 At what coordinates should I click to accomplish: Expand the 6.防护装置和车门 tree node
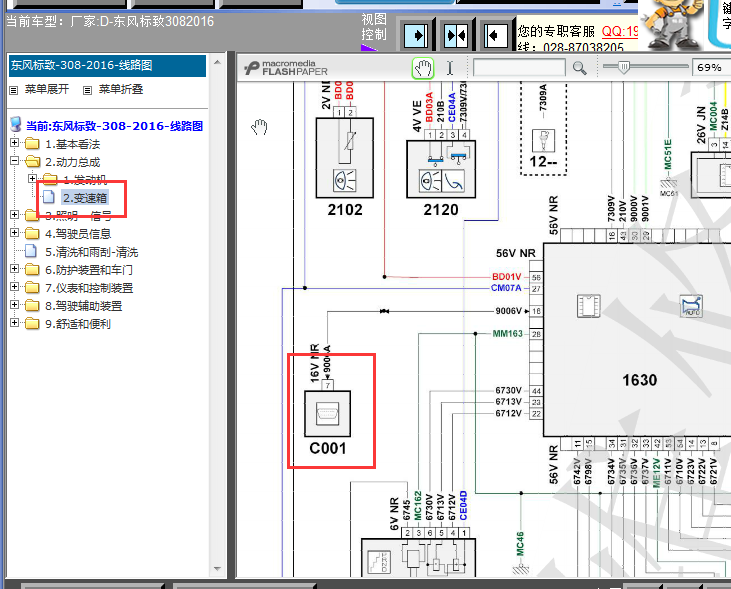click(x=14, y=269)
